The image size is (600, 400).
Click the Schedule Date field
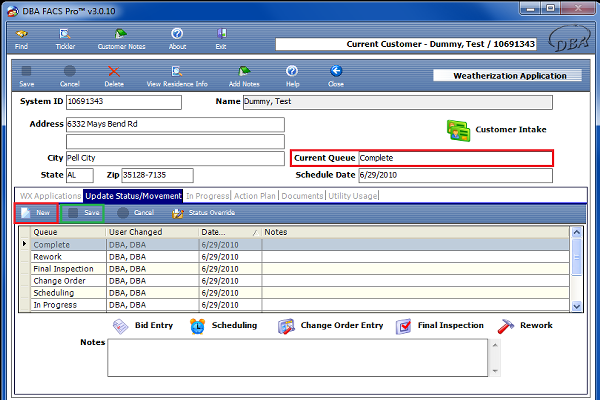(455, 175)
